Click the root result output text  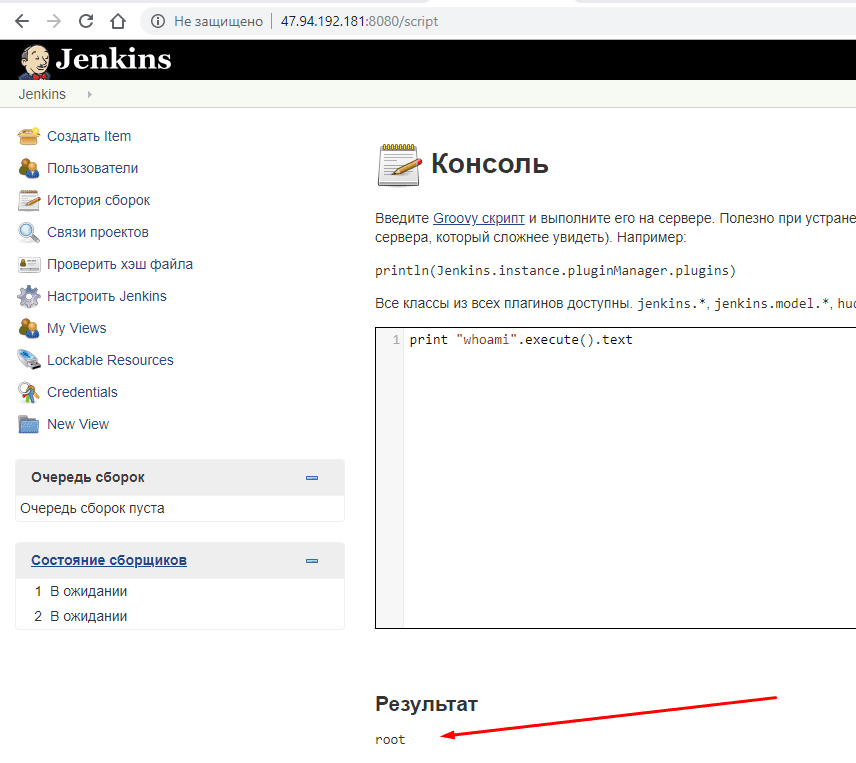coord(390,740)
